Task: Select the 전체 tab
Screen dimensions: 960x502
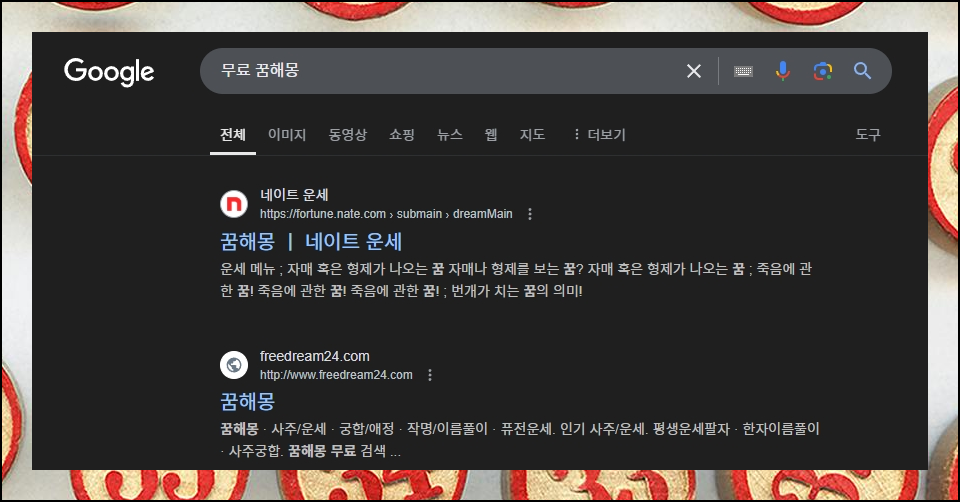Action: click(233, 135)
